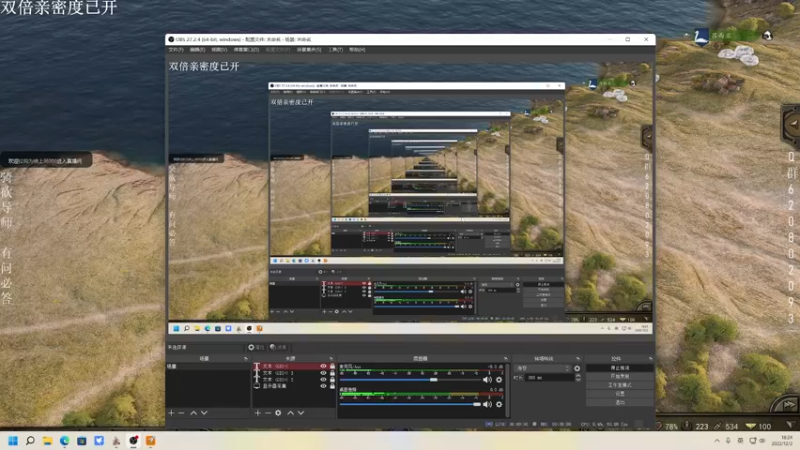The height and width of the screenshot is (450, 800).
Task: Mute the 桌面音频 speaker icon
Action: point(487,404)
